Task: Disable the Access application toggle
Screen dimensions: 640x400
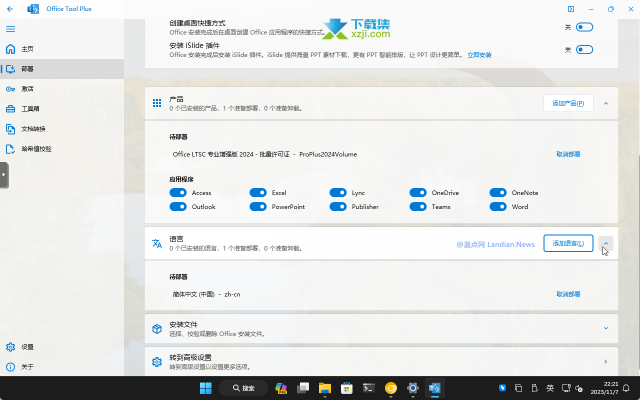Action: pyautogui.click(x=178, y=193)
